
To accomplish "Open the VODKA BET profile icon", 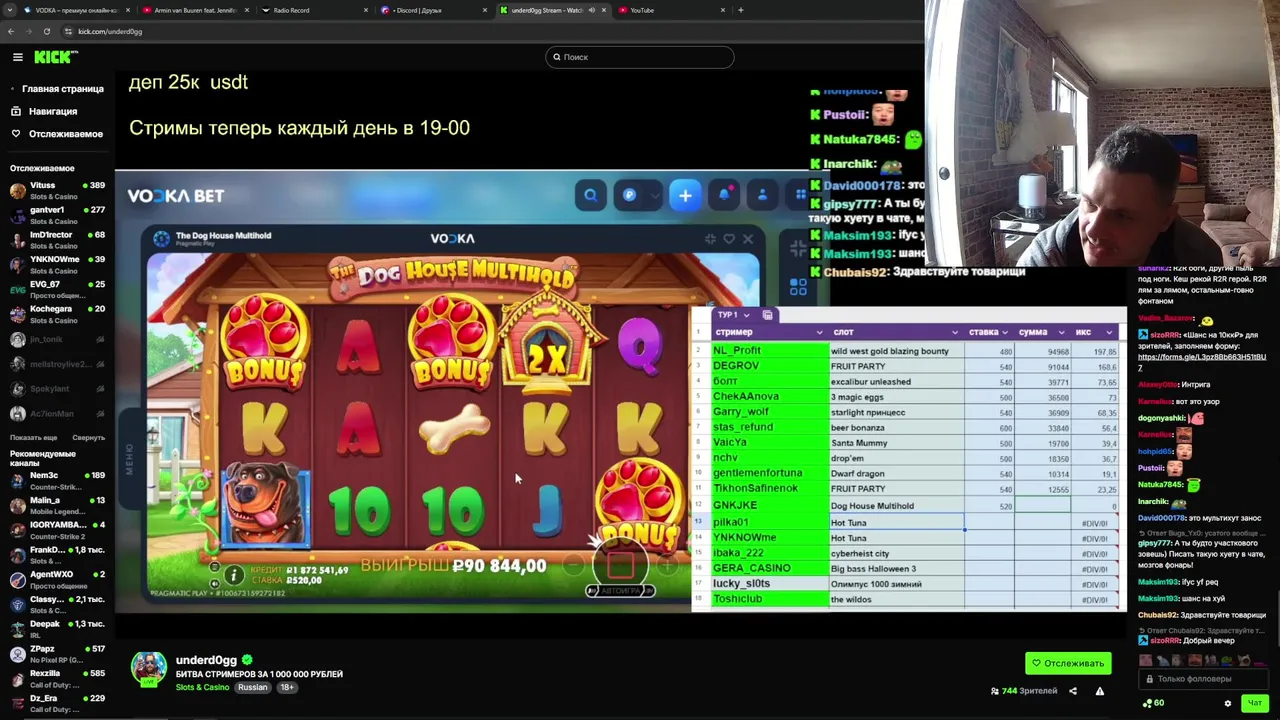I will pyautogui.click(x=762, y=196).
